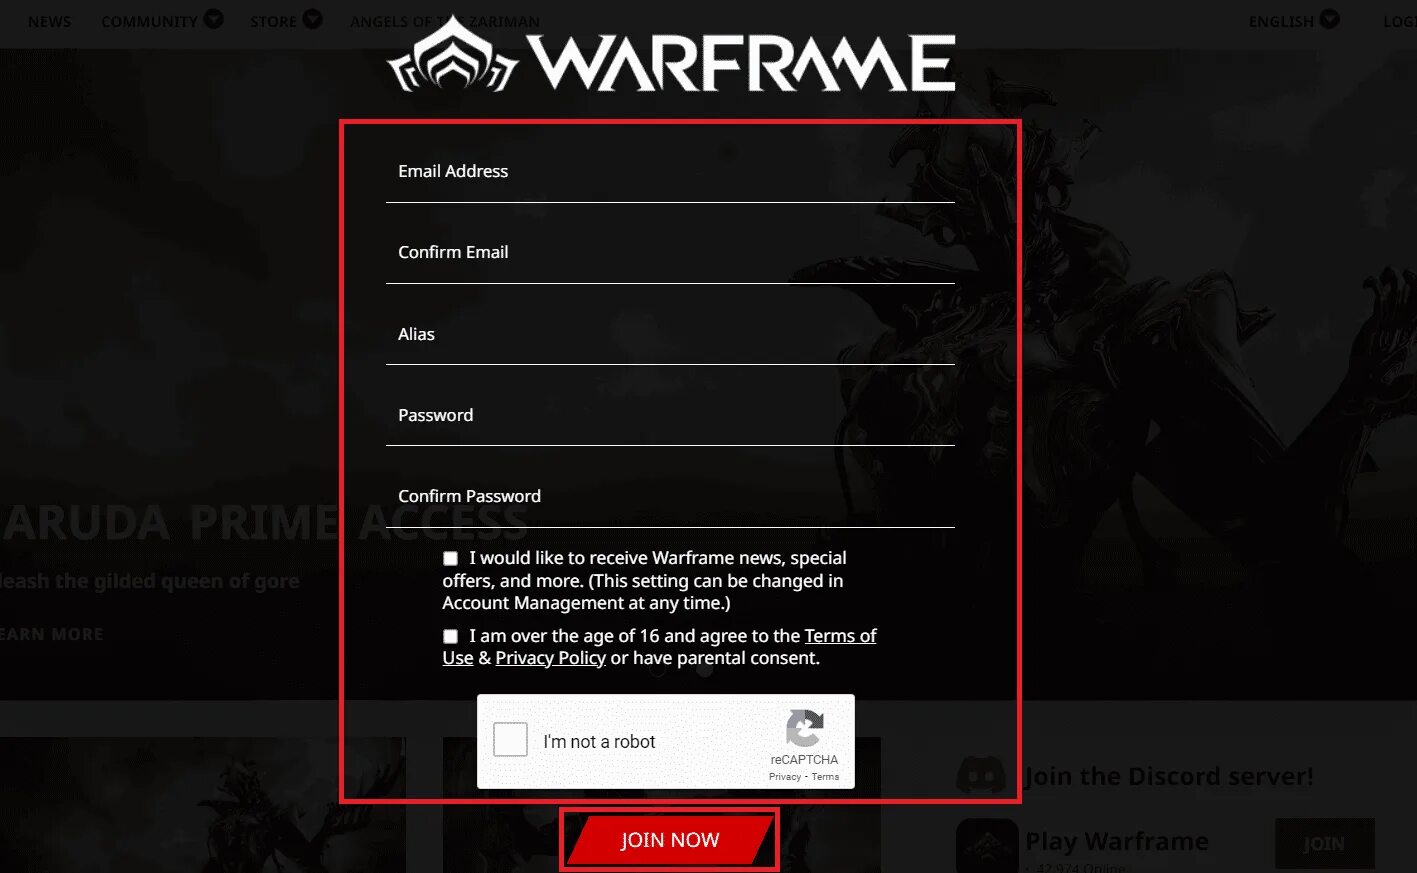Focus the Alias input field
This screenshot has height=873, width=1417.
click(x=670, y=334)
